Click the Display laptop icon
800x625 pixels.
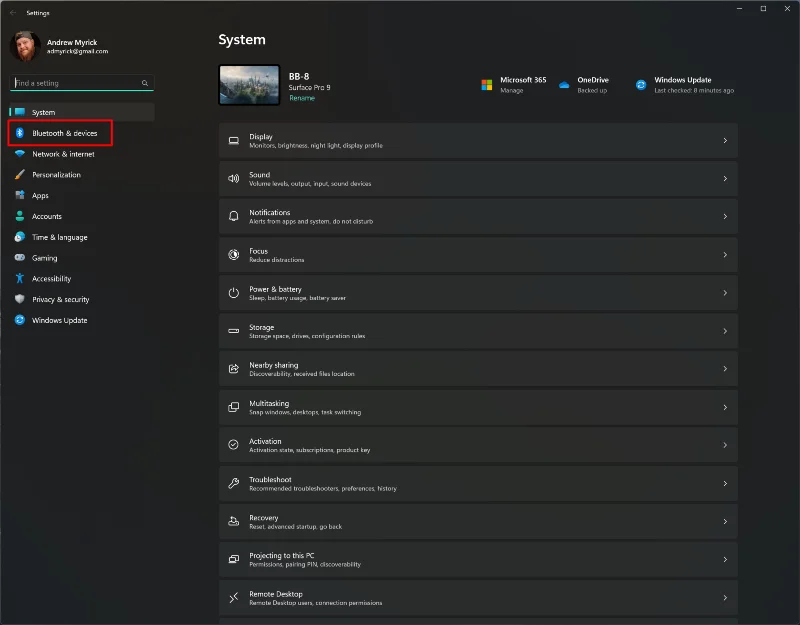(234, 140)
